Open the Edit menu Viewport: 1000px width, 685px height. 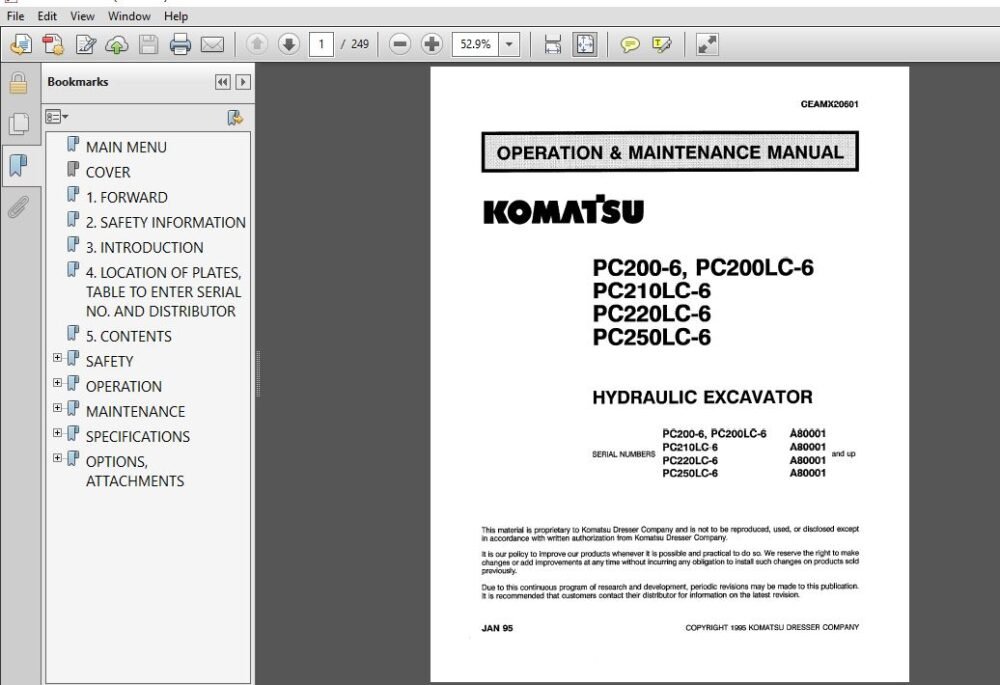47,16
